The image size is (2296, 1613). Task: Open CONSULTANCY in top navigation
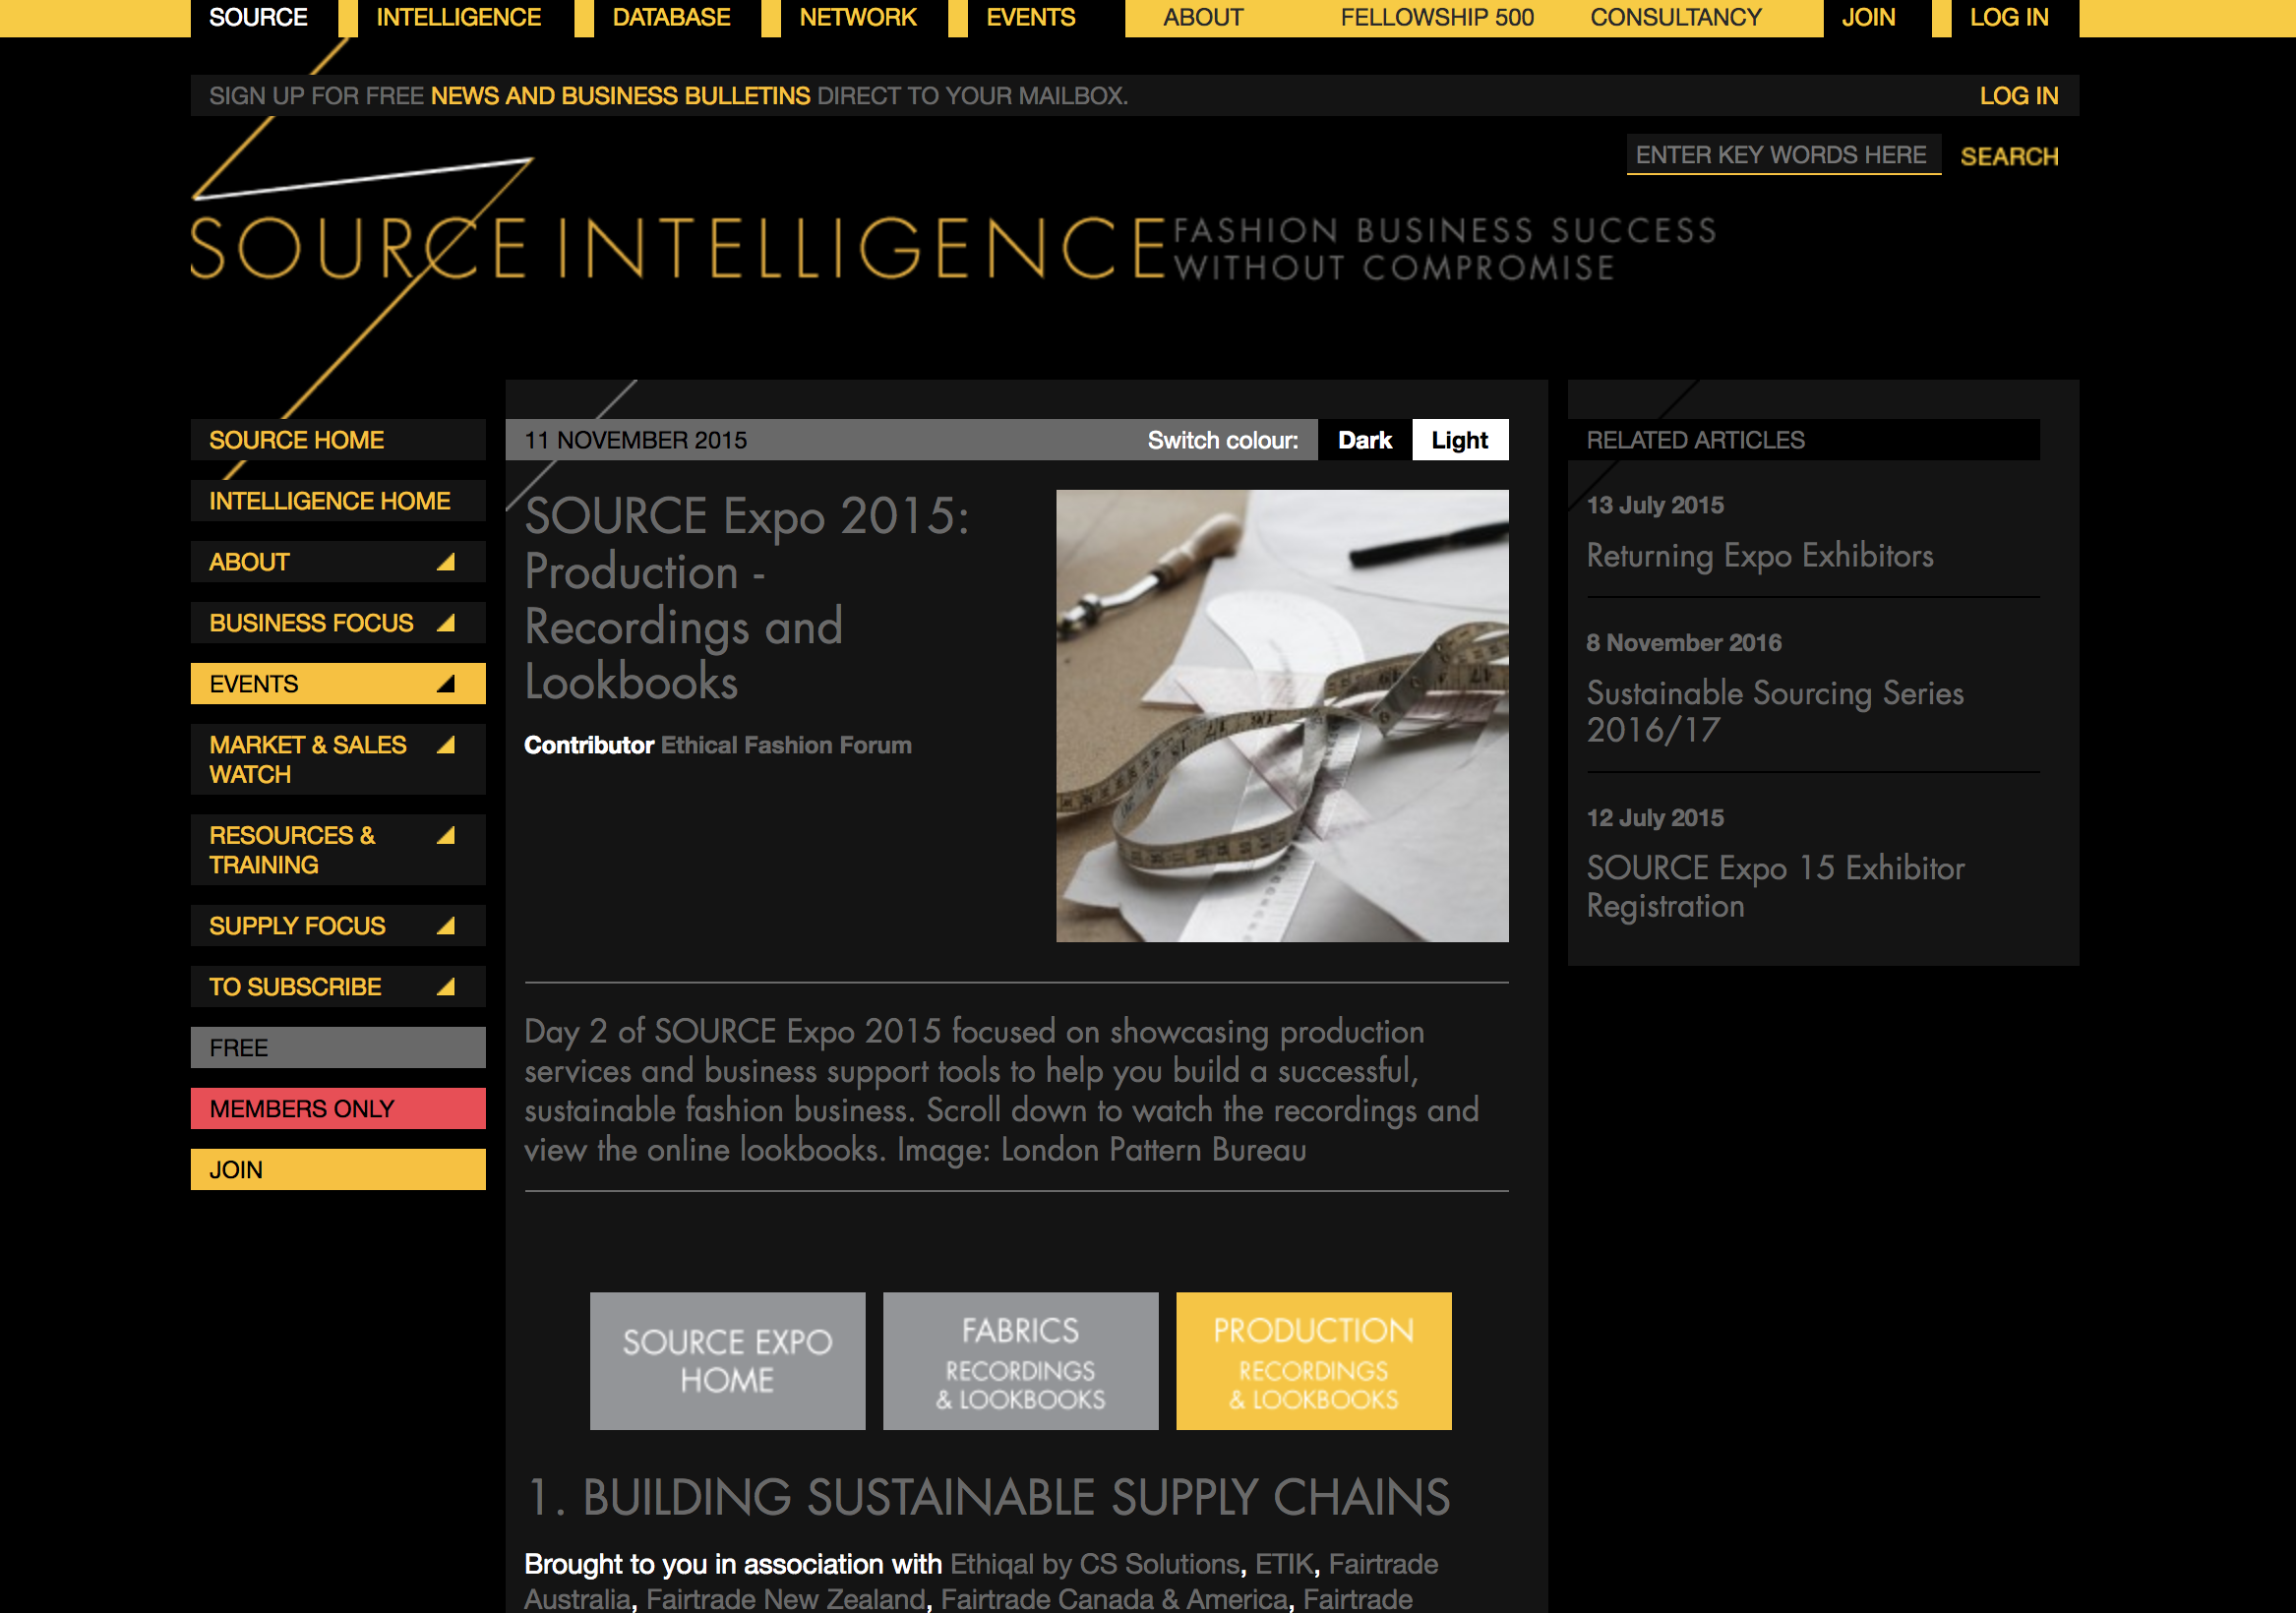[x=1676, y=18]
